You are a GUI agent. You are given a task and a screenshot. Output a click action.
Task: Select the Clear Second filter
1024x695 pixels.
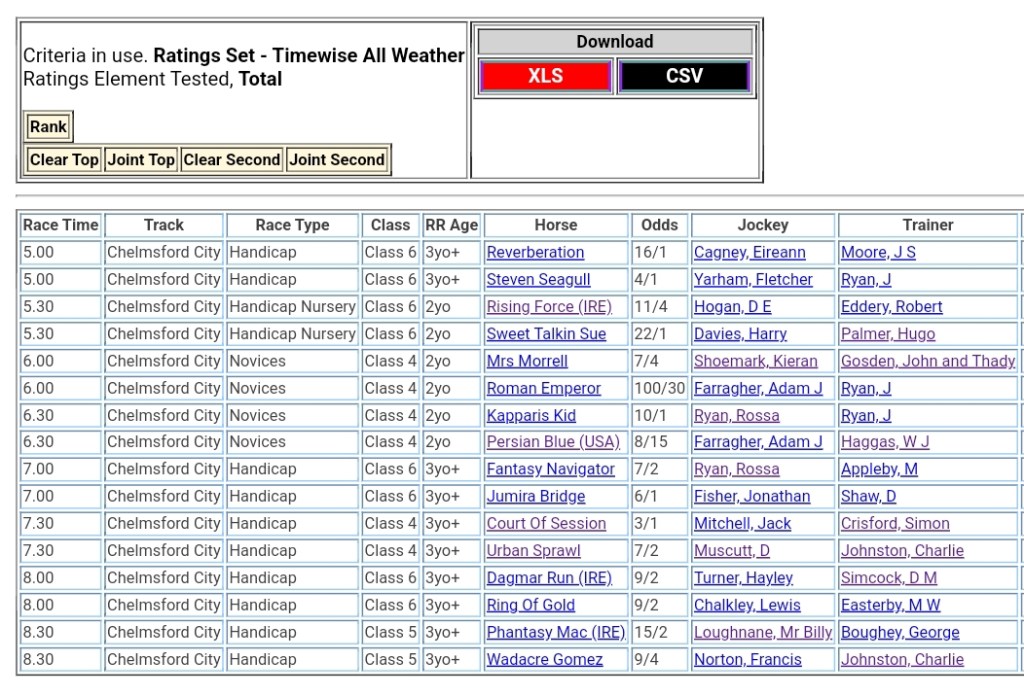pyautogui.click(x=232, y=160)
